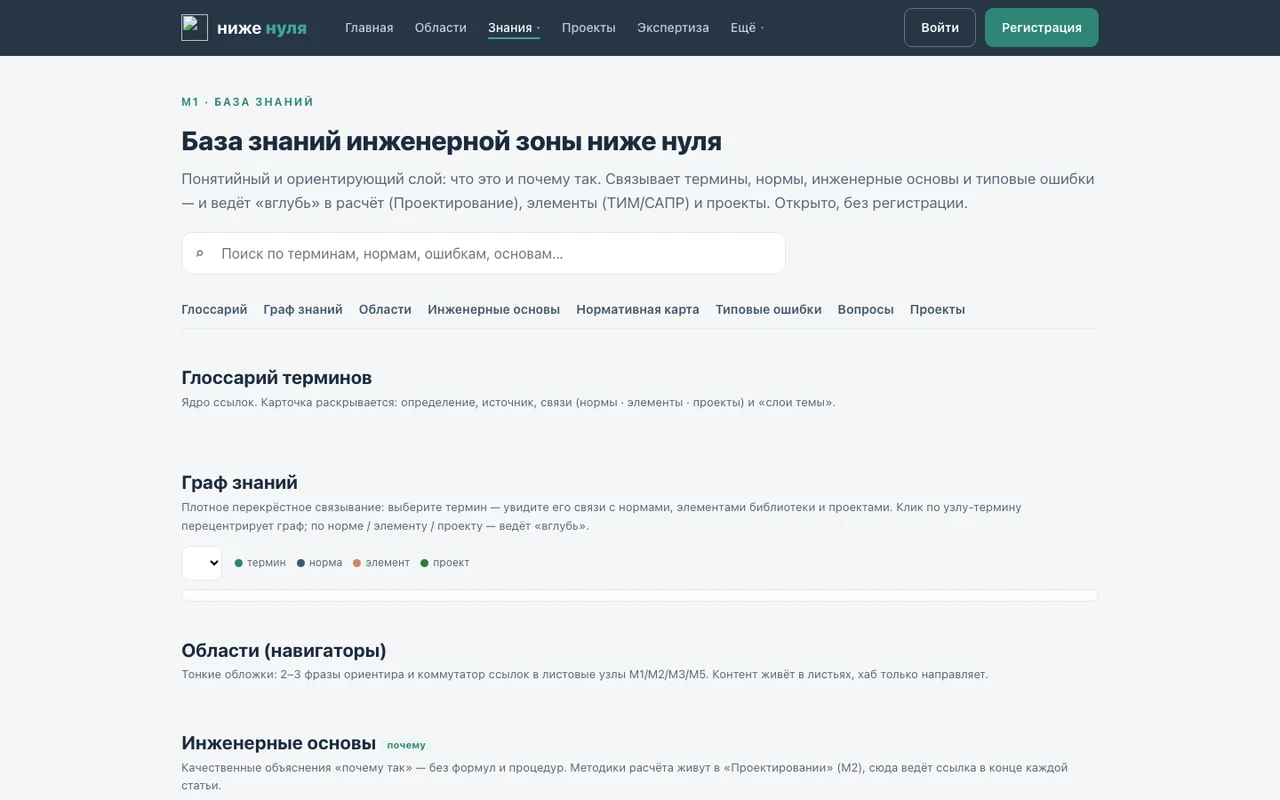Jump to Глоссарий section tab
Image resolution: width=1280 pixels, height=800 pixels.
click(214, 310)
